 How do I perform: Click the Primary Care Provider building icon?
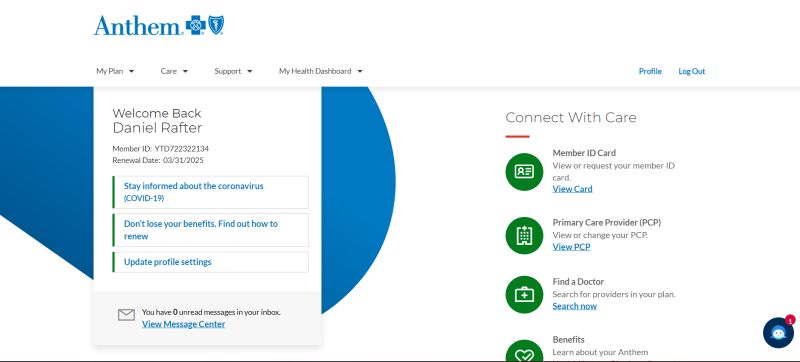(x=524, y=236)
